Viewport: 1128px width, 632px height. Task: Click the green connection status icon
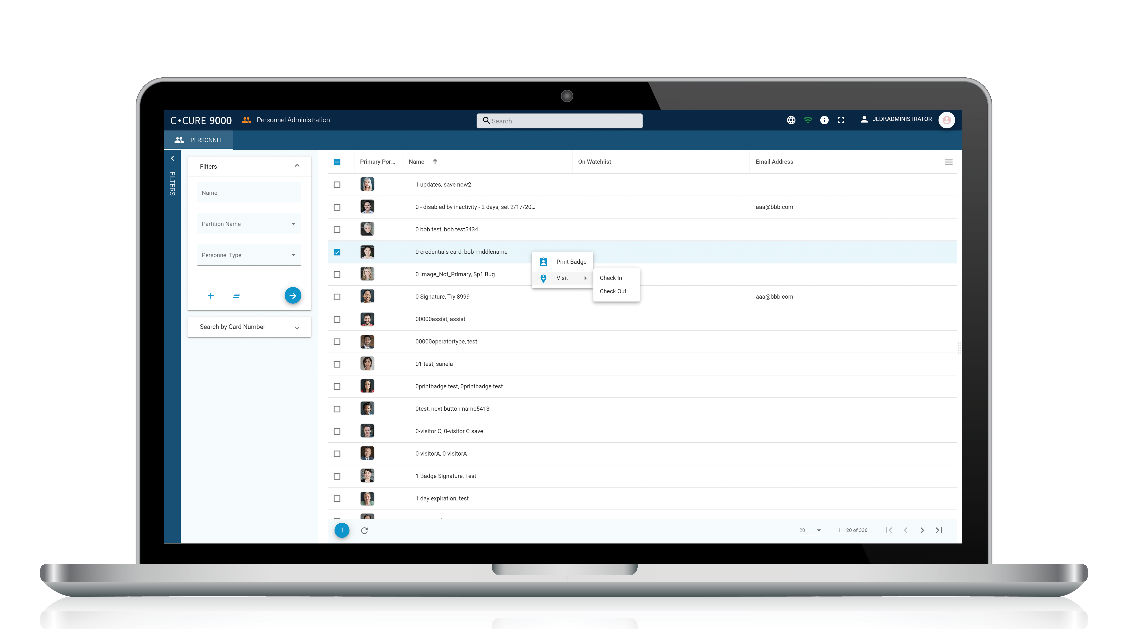(808, 120)
